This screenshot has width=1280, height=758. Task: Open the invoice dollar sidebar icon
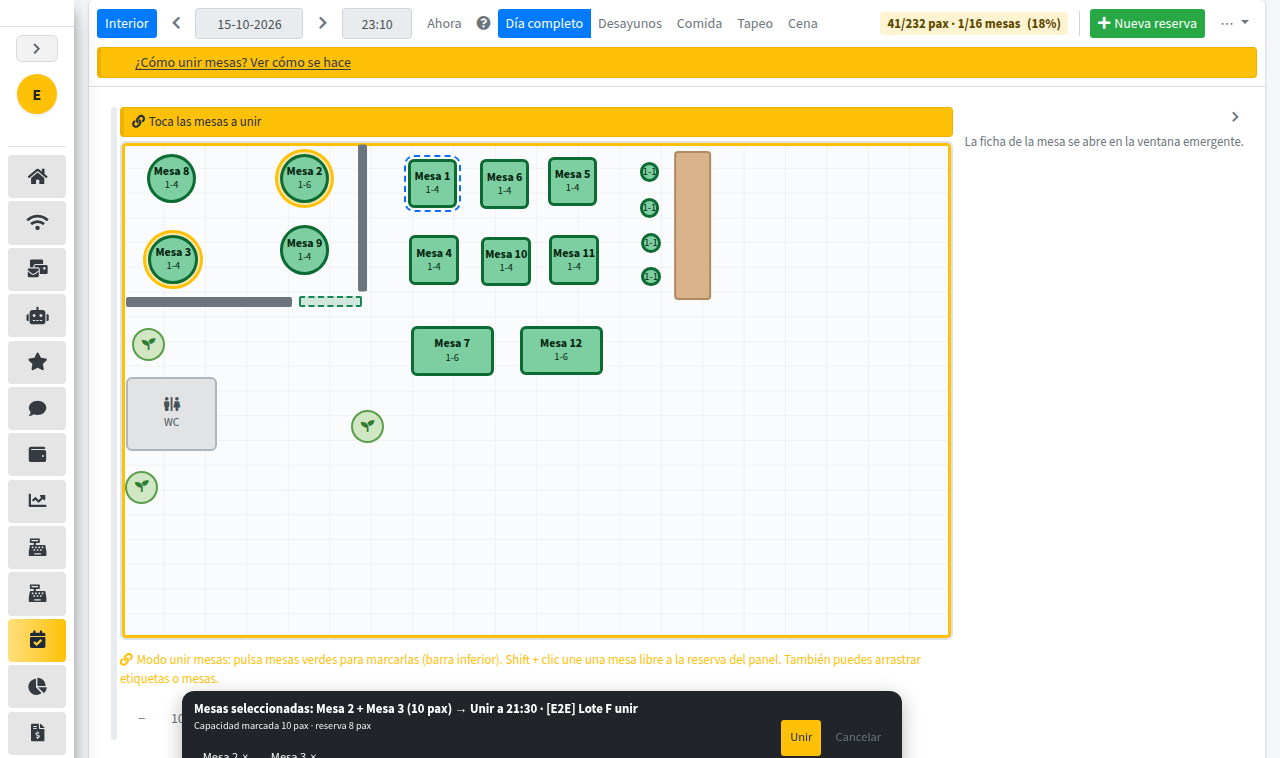[x=37, y=733]
